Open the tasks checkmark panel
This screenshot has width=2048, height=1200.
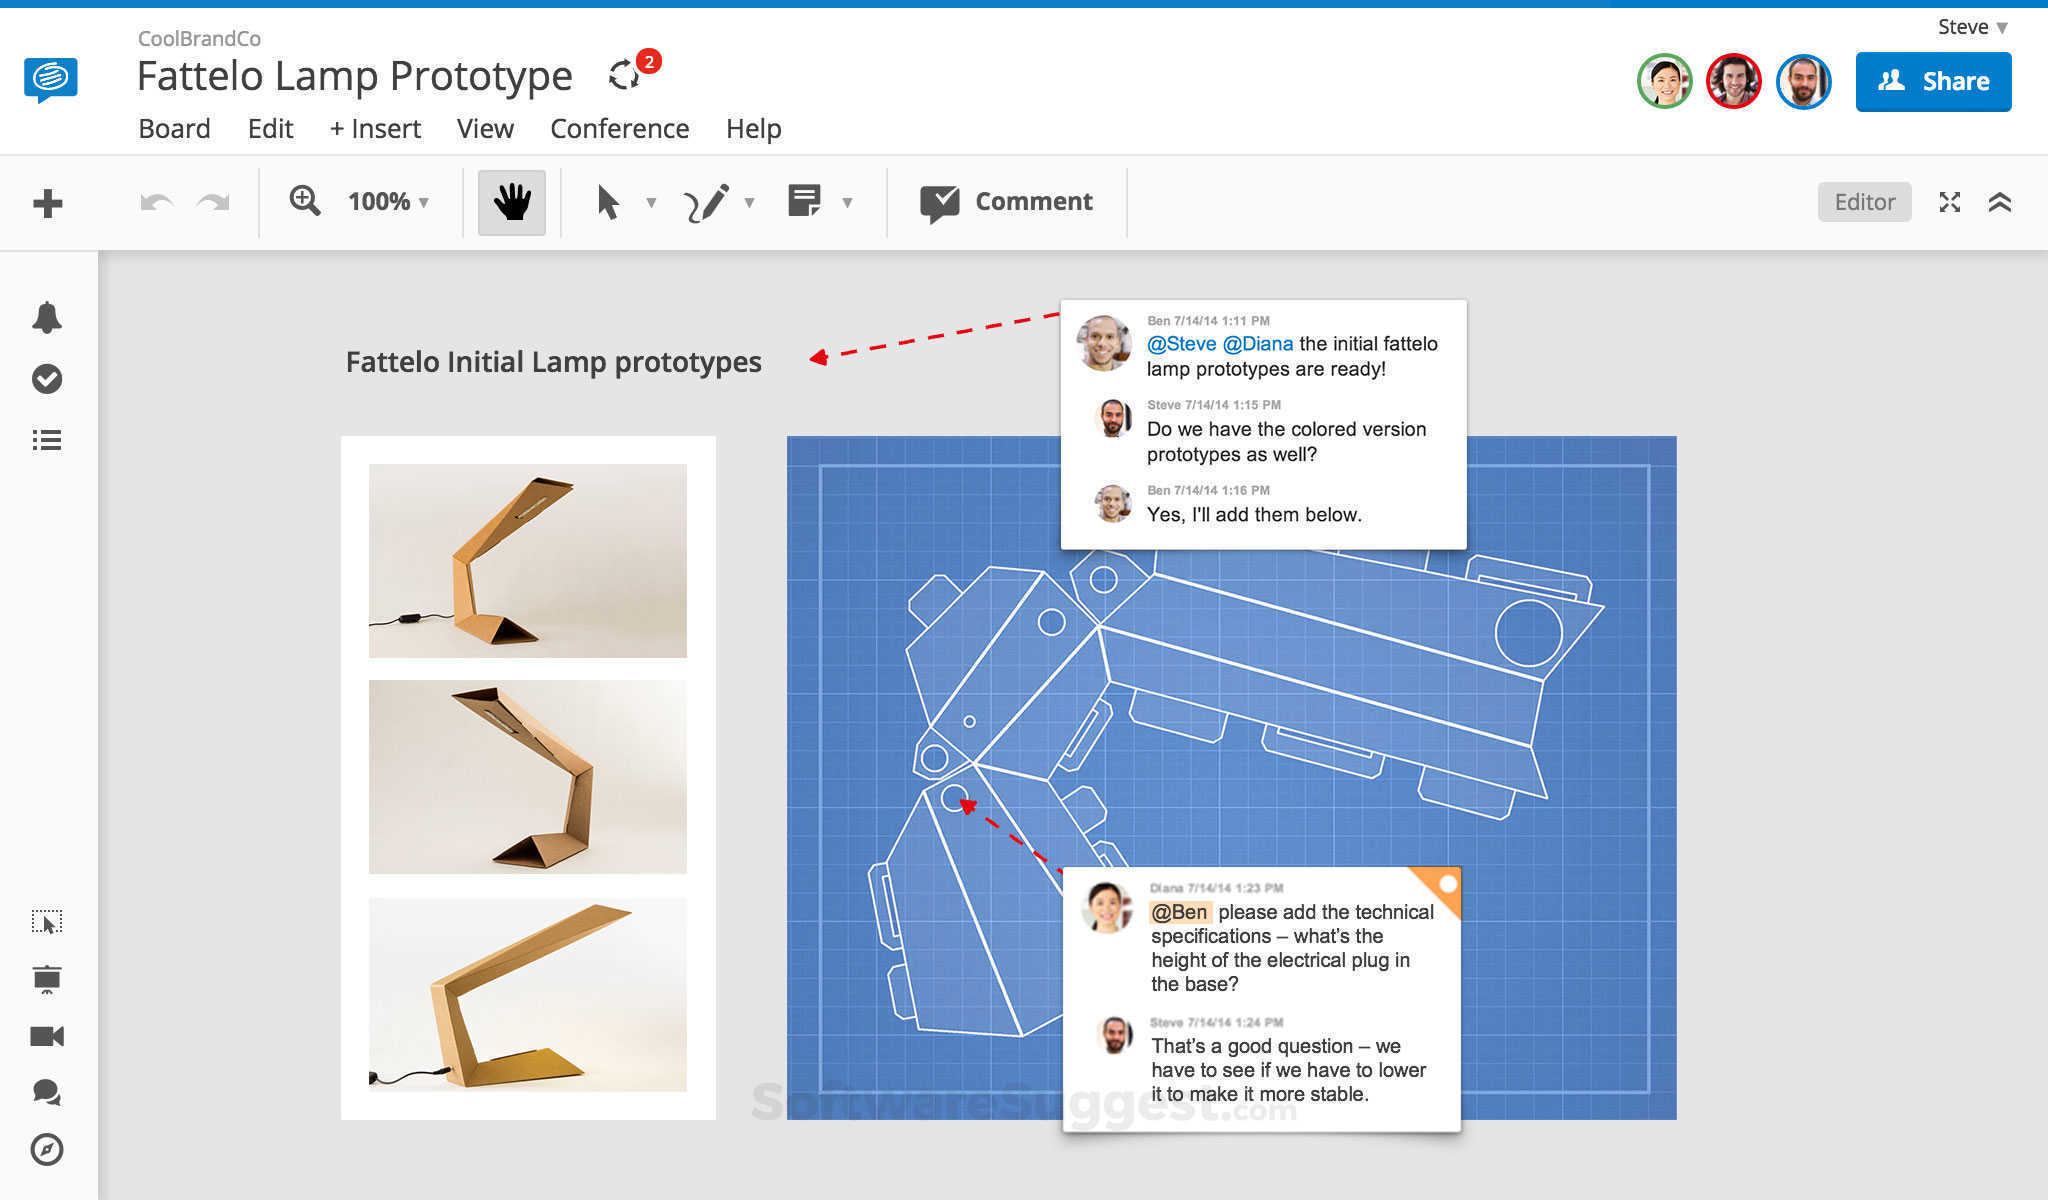point(47,379)
